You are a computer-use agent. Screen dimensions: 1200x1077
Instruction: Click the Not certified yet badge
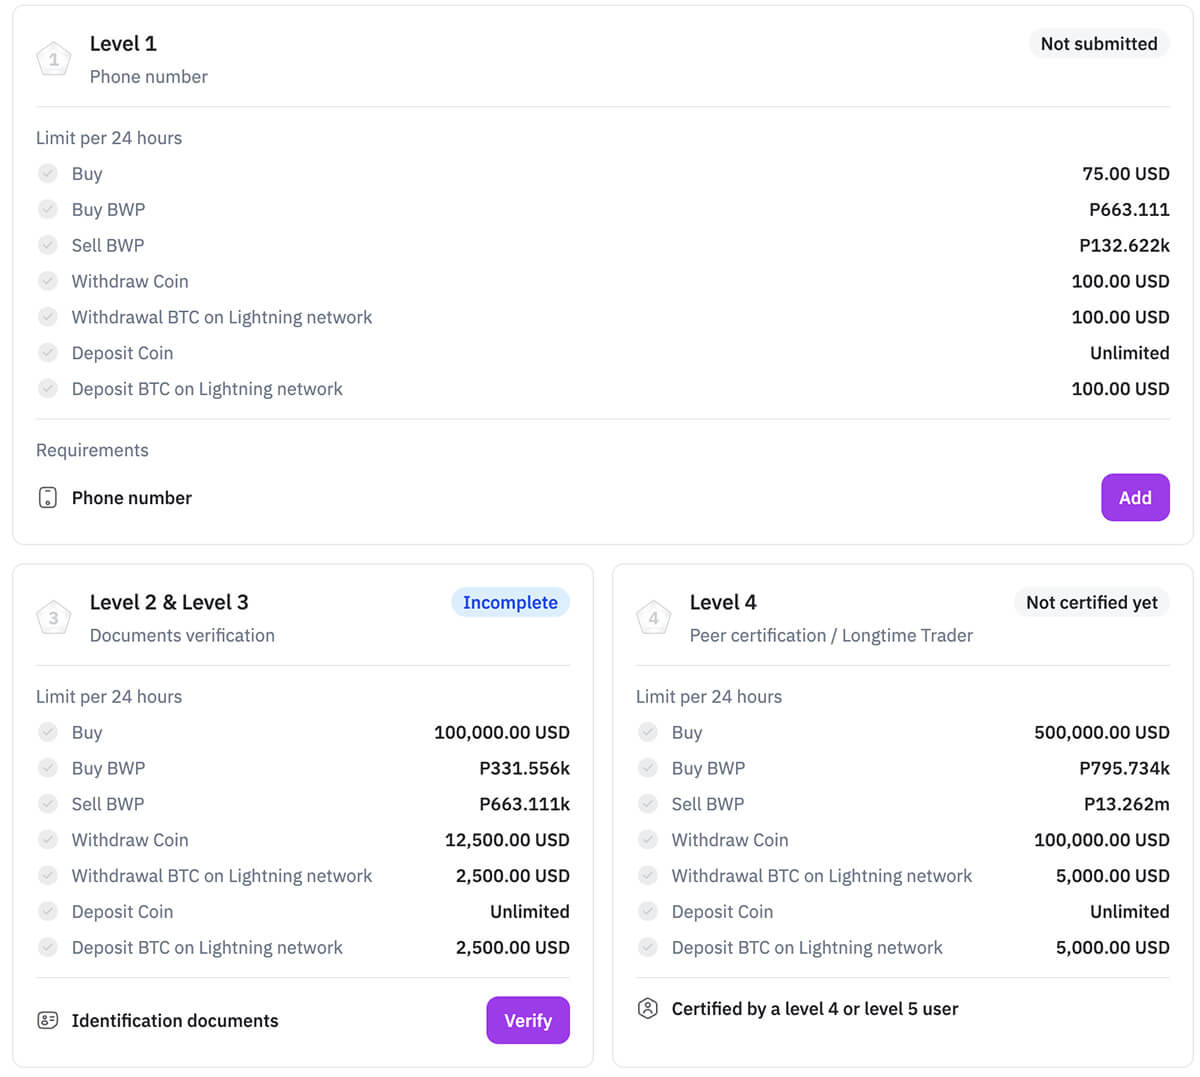1091,603
